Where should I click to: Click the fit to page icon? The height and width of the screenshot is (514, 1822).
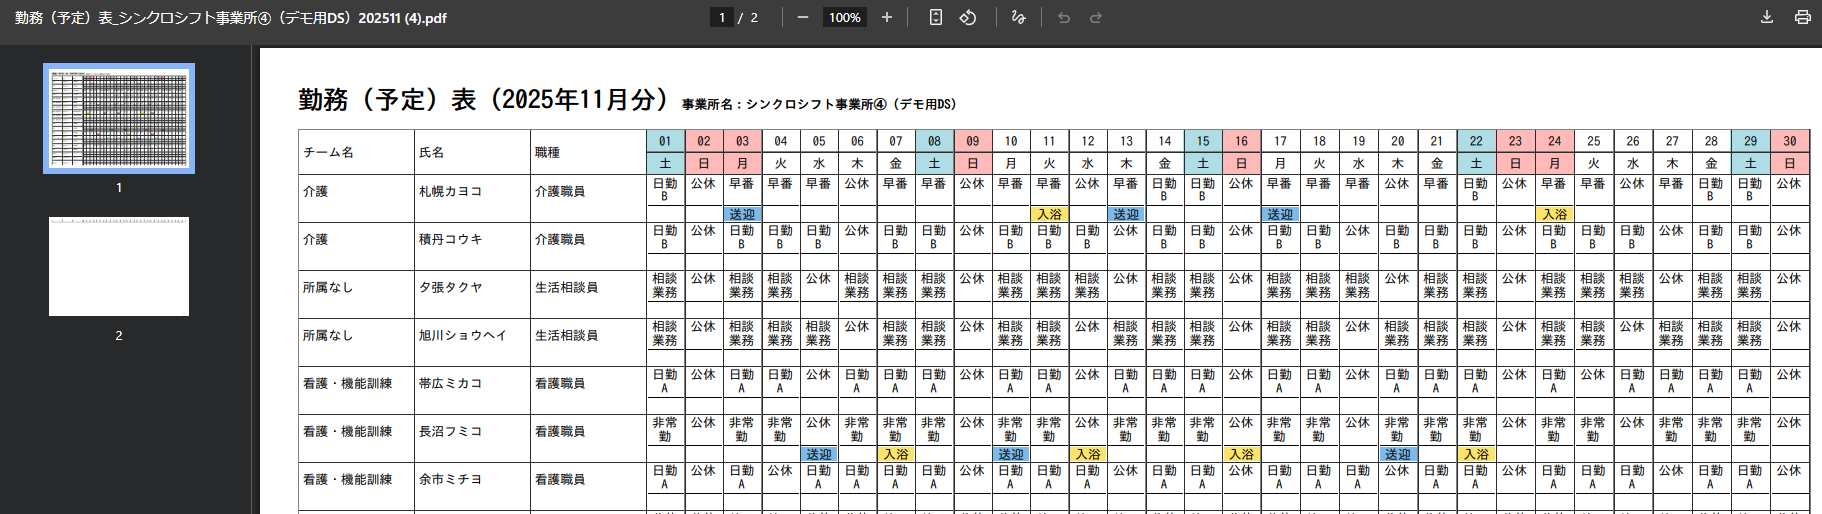935,18
